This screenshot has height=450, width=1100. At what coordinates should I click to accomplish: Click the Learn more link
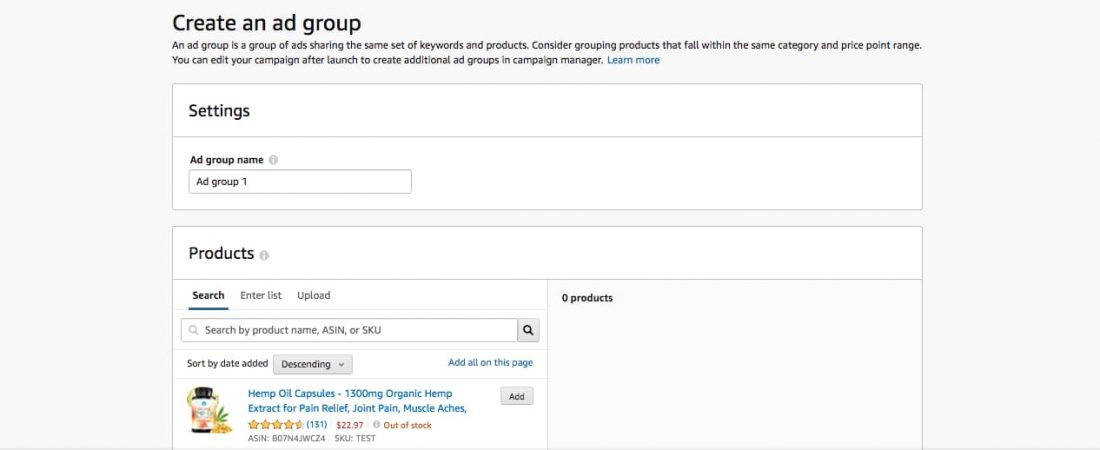point(633,60)
